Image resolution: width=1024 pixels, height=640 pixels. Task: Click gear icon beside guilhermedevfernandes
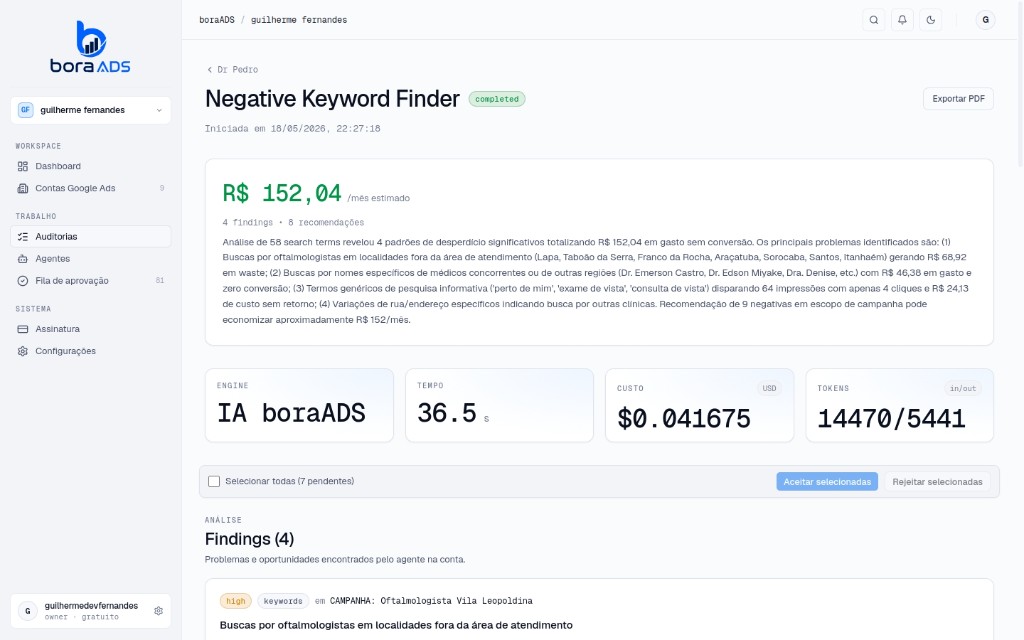158,611
